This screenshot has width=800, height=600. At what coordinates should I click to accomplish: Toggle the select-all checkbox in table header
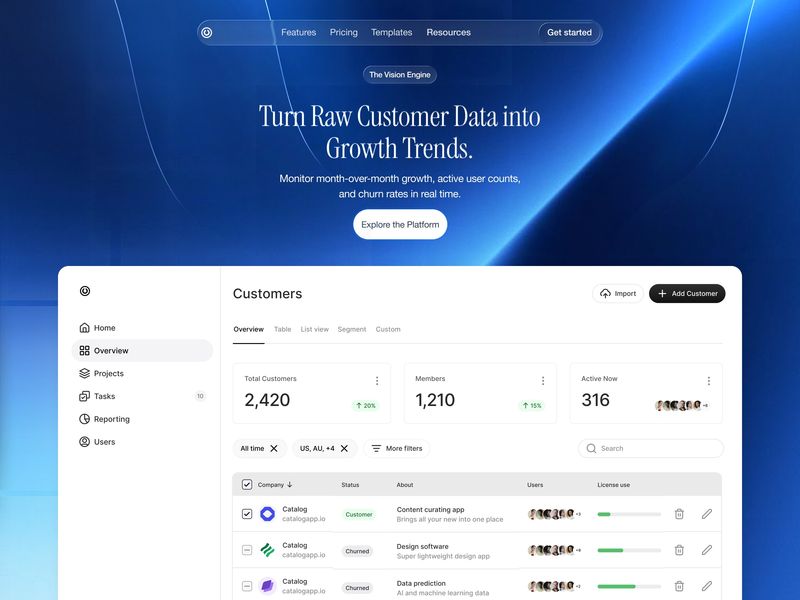pos(247,485)
